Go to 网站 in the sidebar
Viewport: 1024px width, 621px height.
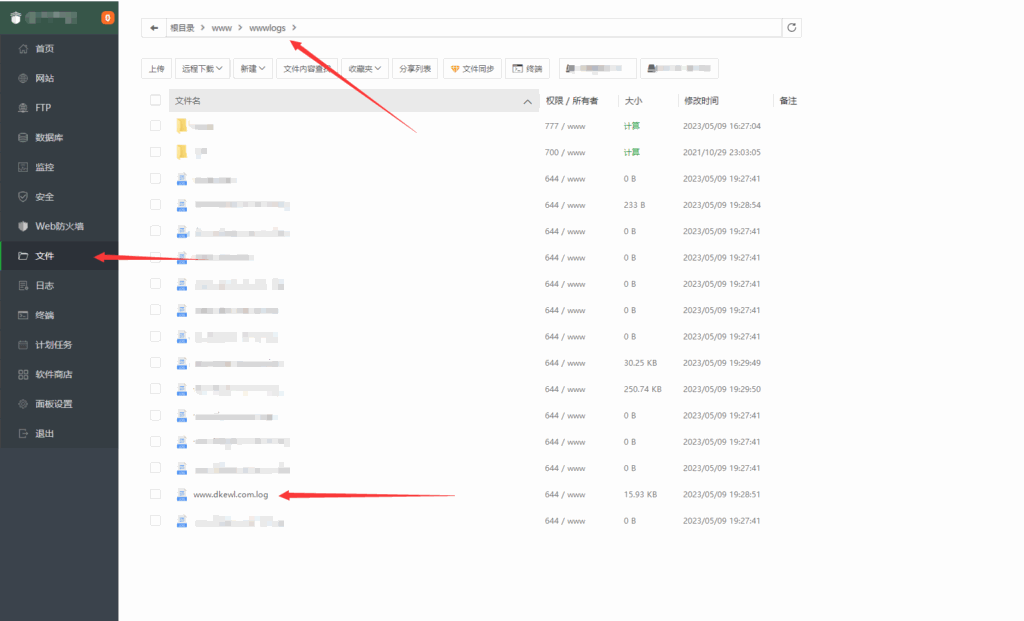pyautogui.click(x=44, y=78)
